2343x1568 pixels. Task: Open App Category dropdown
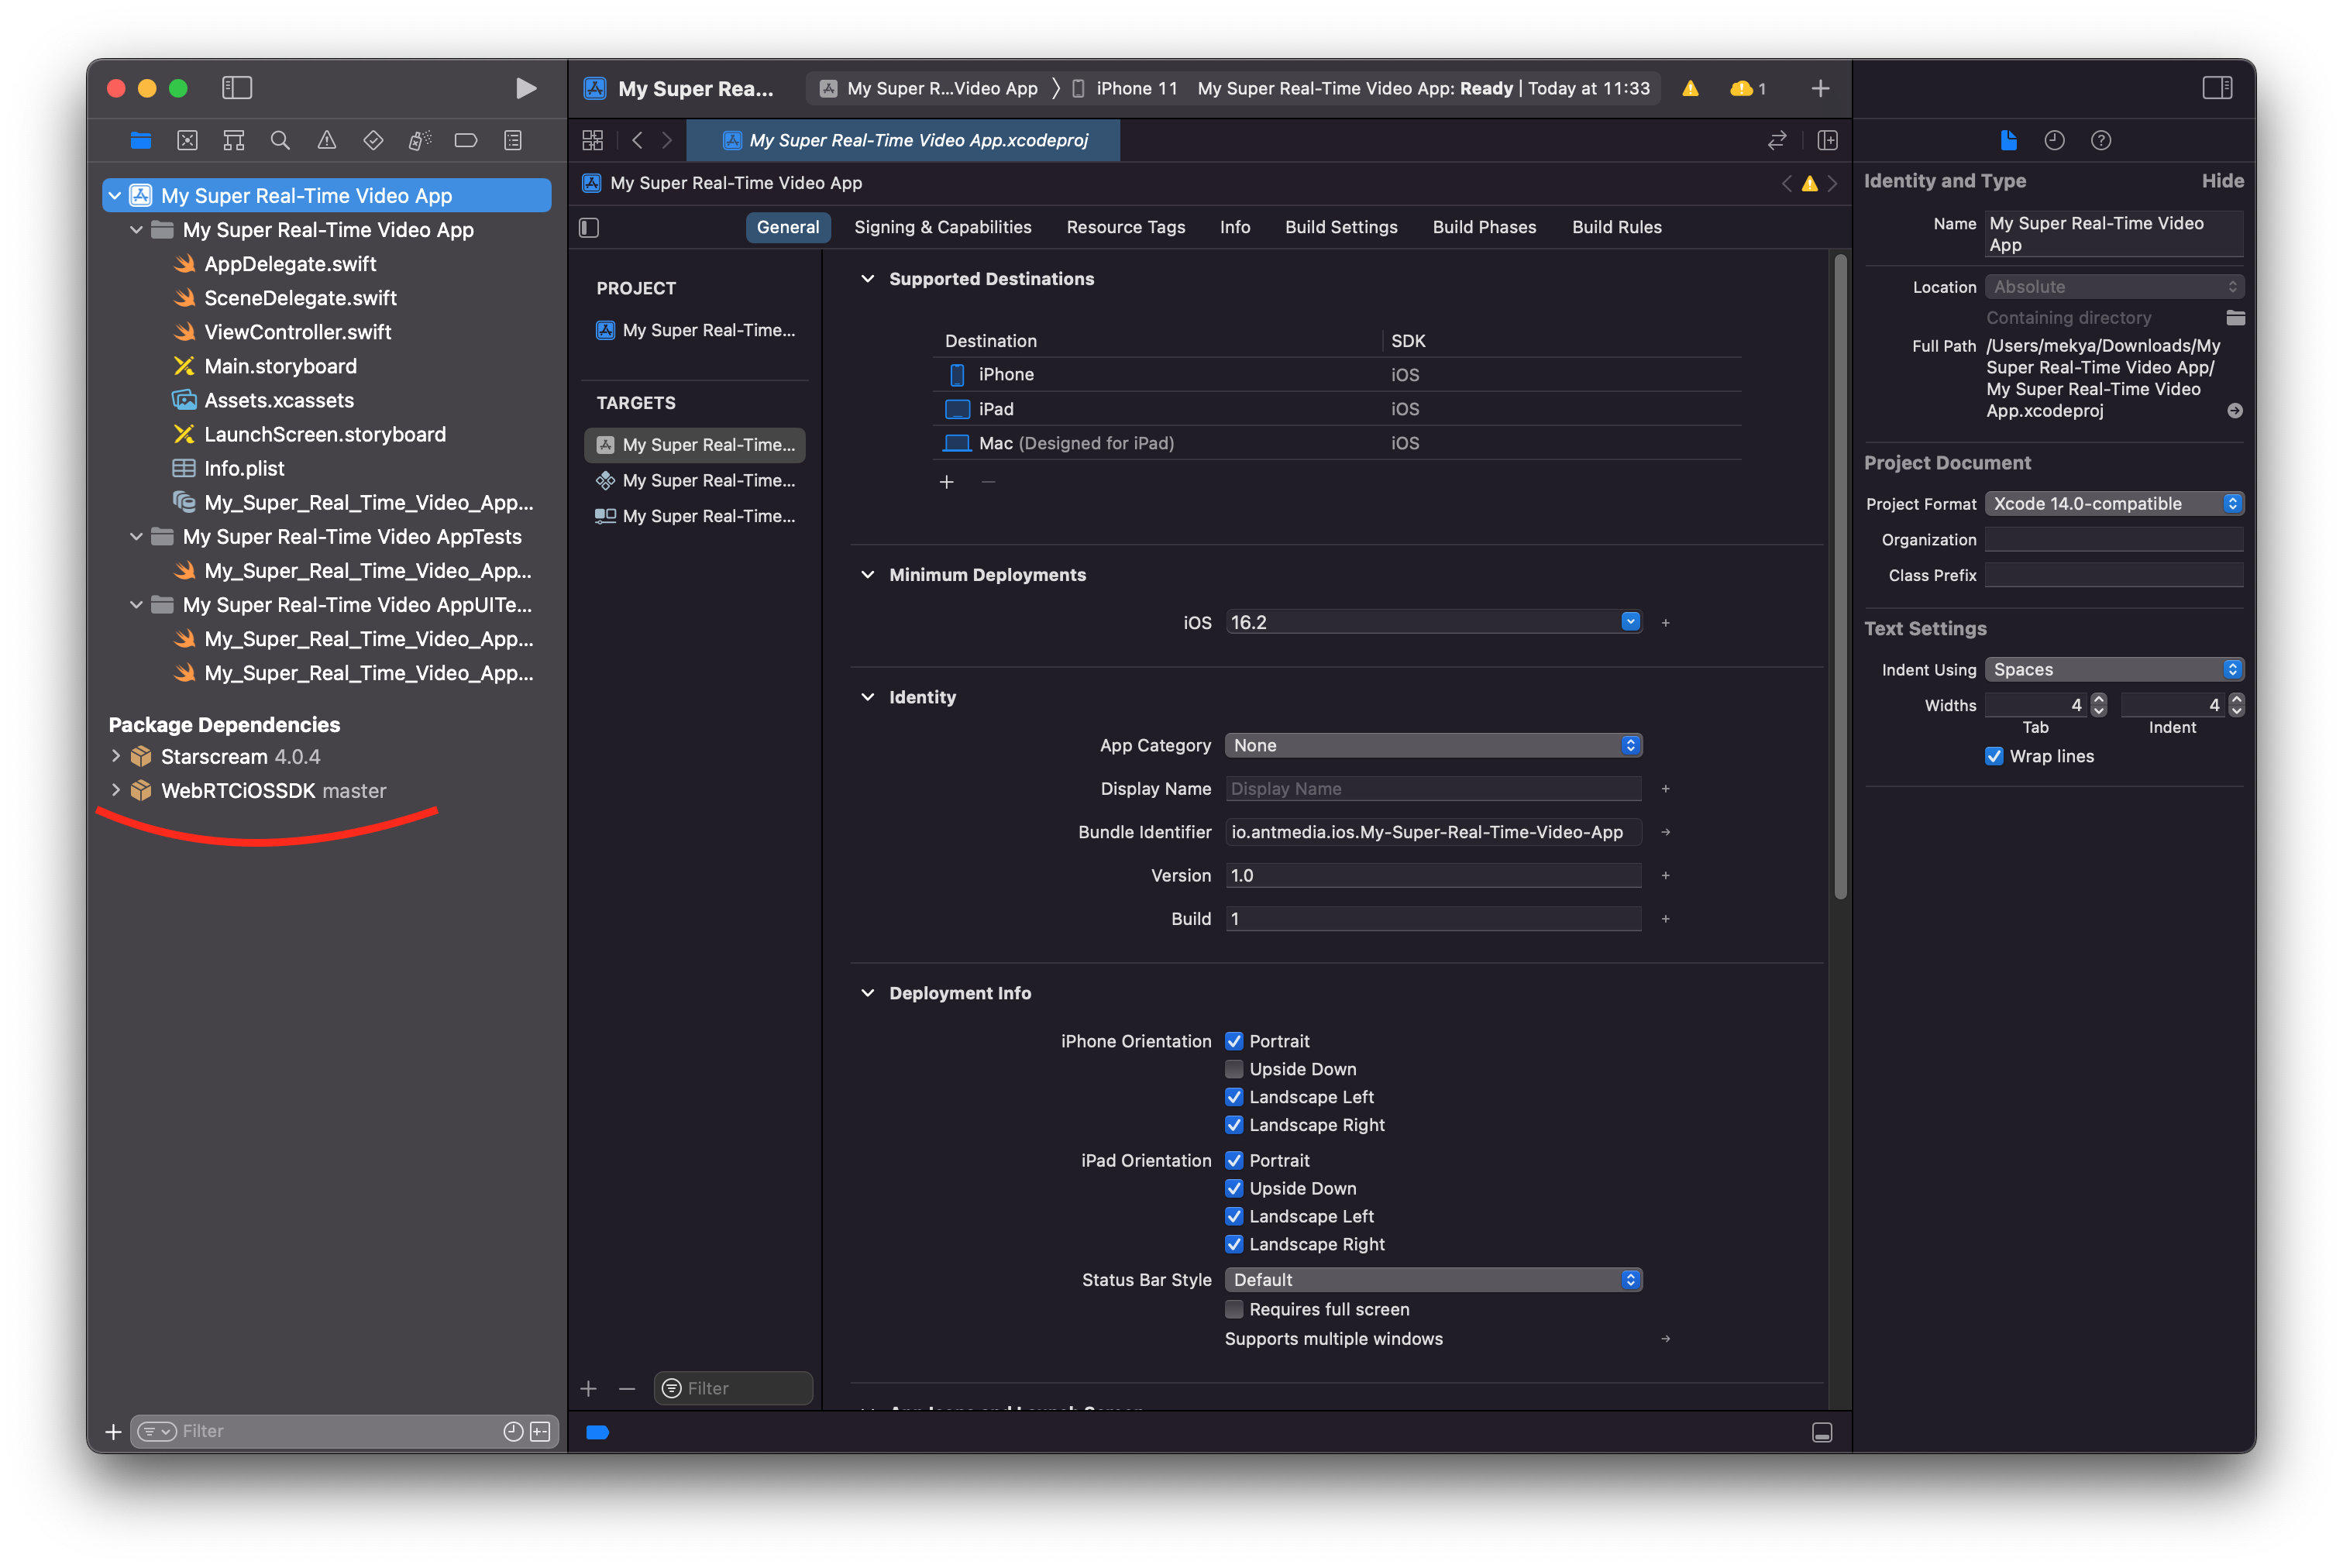1433,744
